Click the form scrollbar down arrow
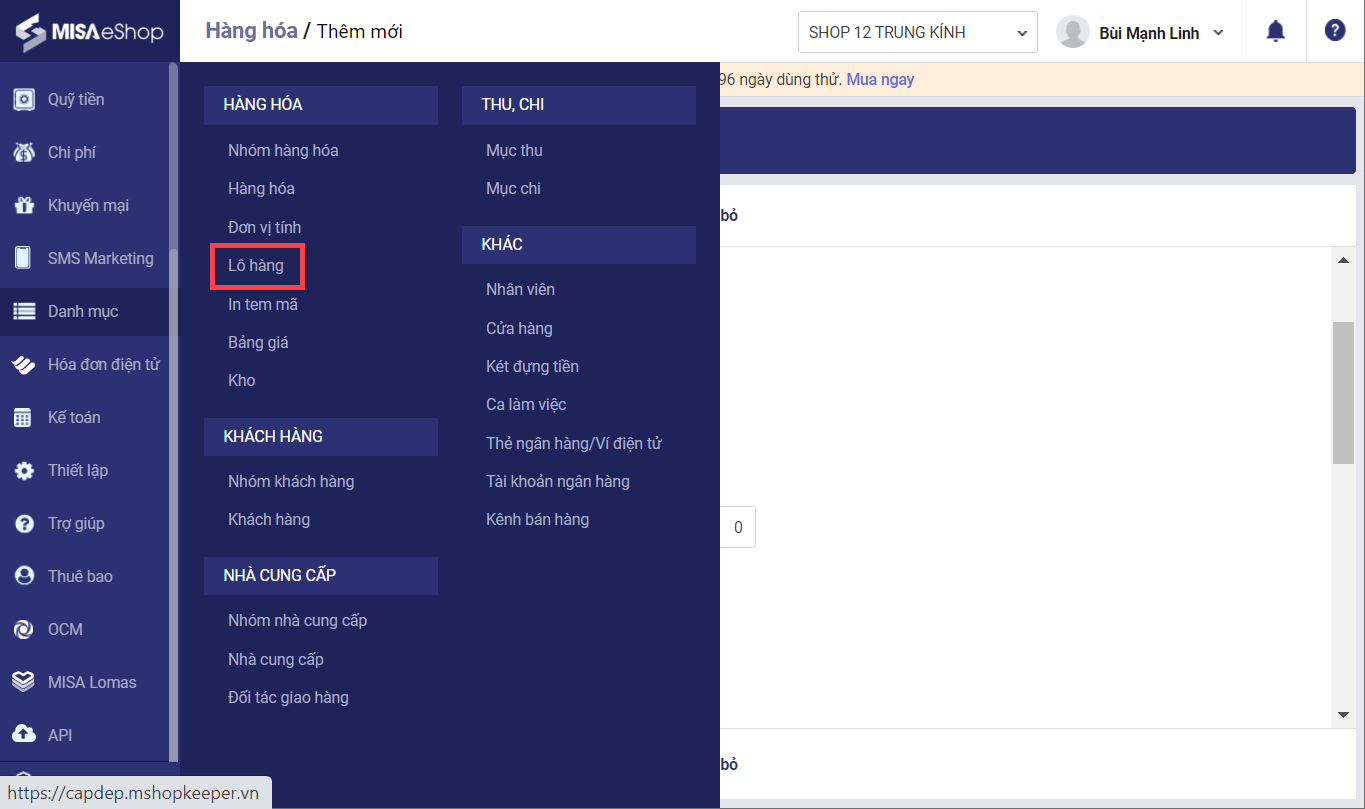Viewport: 1365px width, 809px height. (1343, 715)
